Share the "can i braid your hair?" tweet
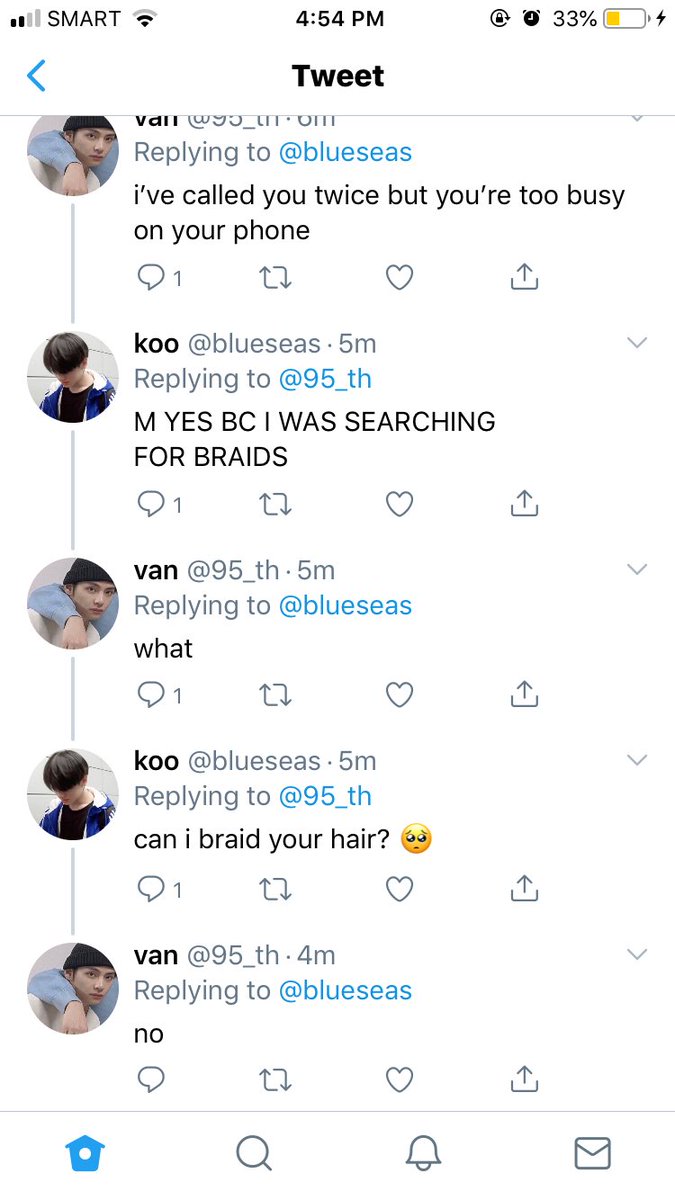This screenshot has height=1200, width=675. point(525,887)
